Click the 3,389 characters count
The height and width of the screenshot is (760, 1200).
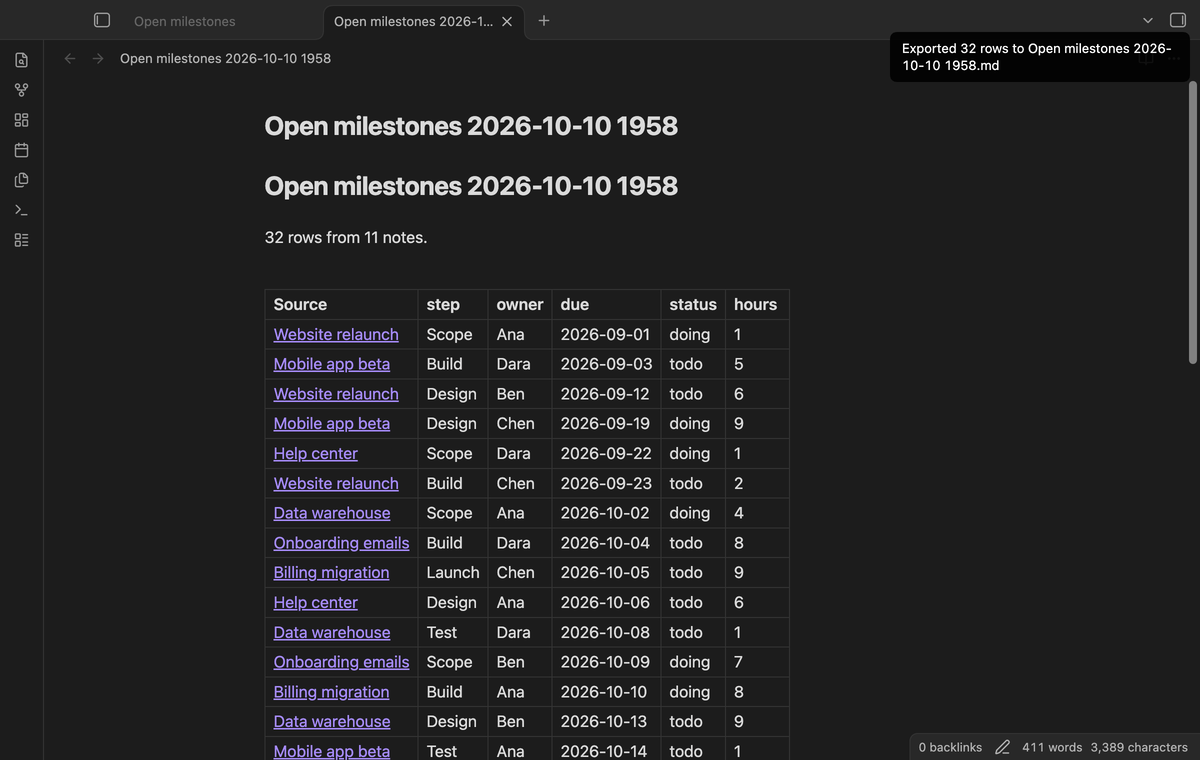point(1139,747)
